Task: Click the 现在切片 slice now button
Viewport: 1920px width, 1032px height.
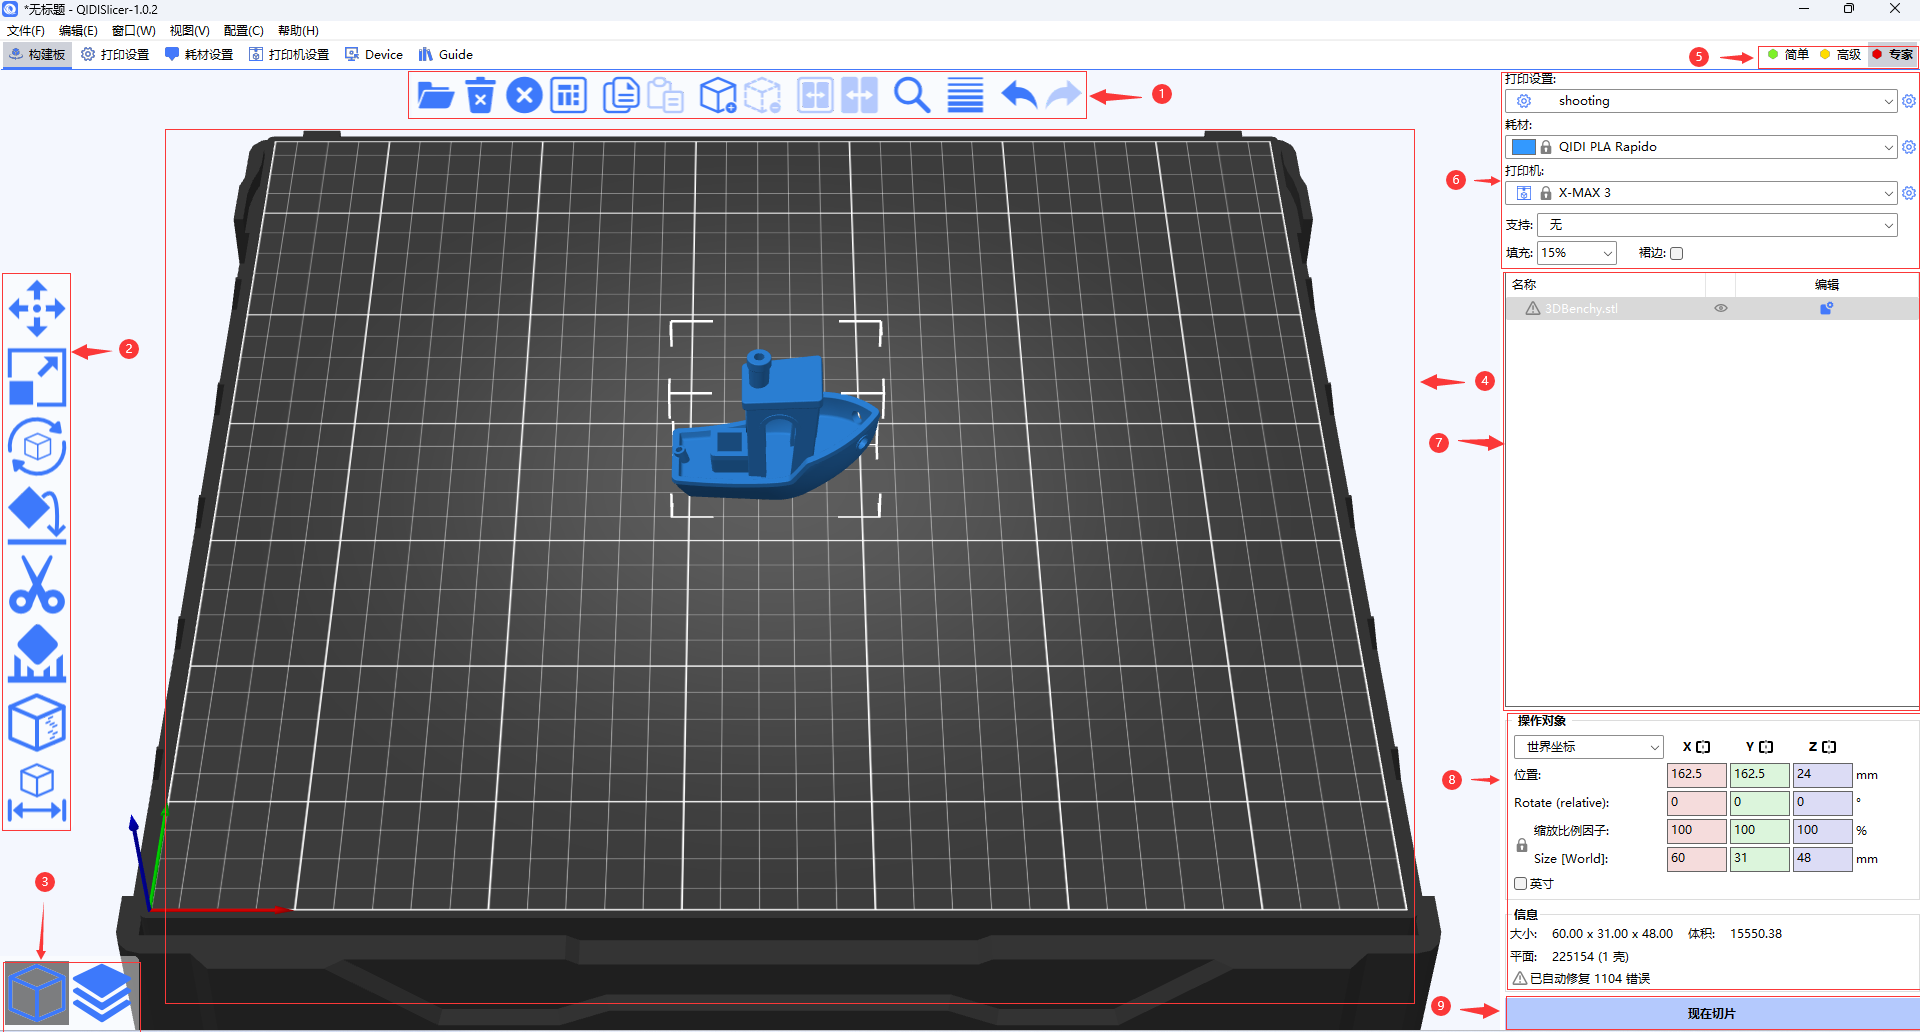Action: click(x=1711, y=1013)
